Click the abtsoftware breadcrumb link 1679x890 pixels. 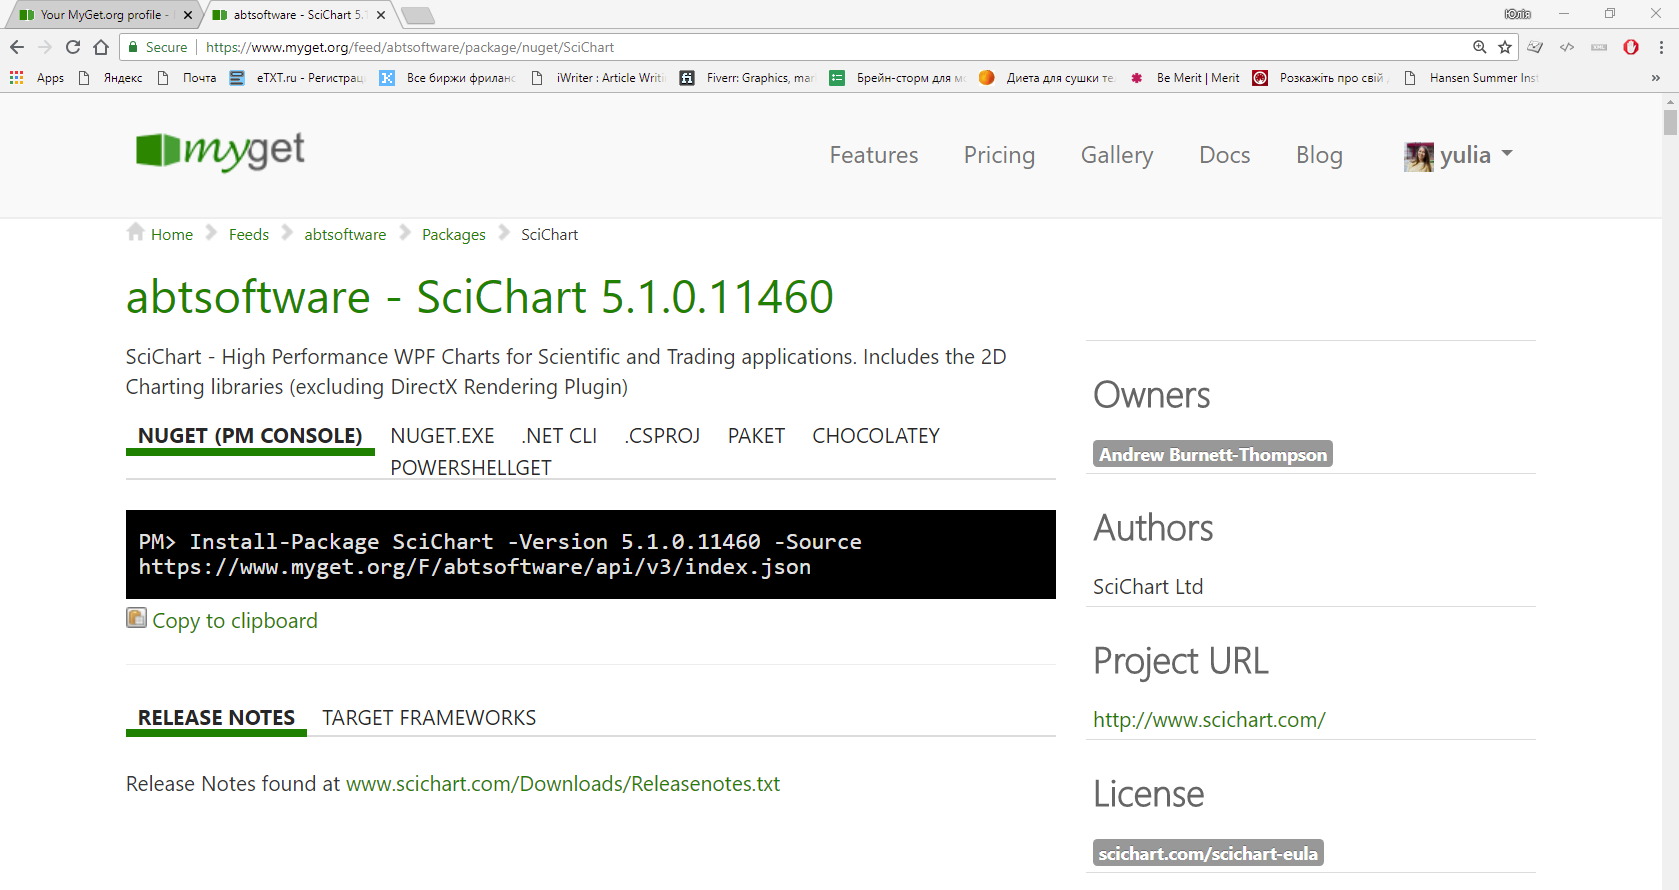pos(345,234)
